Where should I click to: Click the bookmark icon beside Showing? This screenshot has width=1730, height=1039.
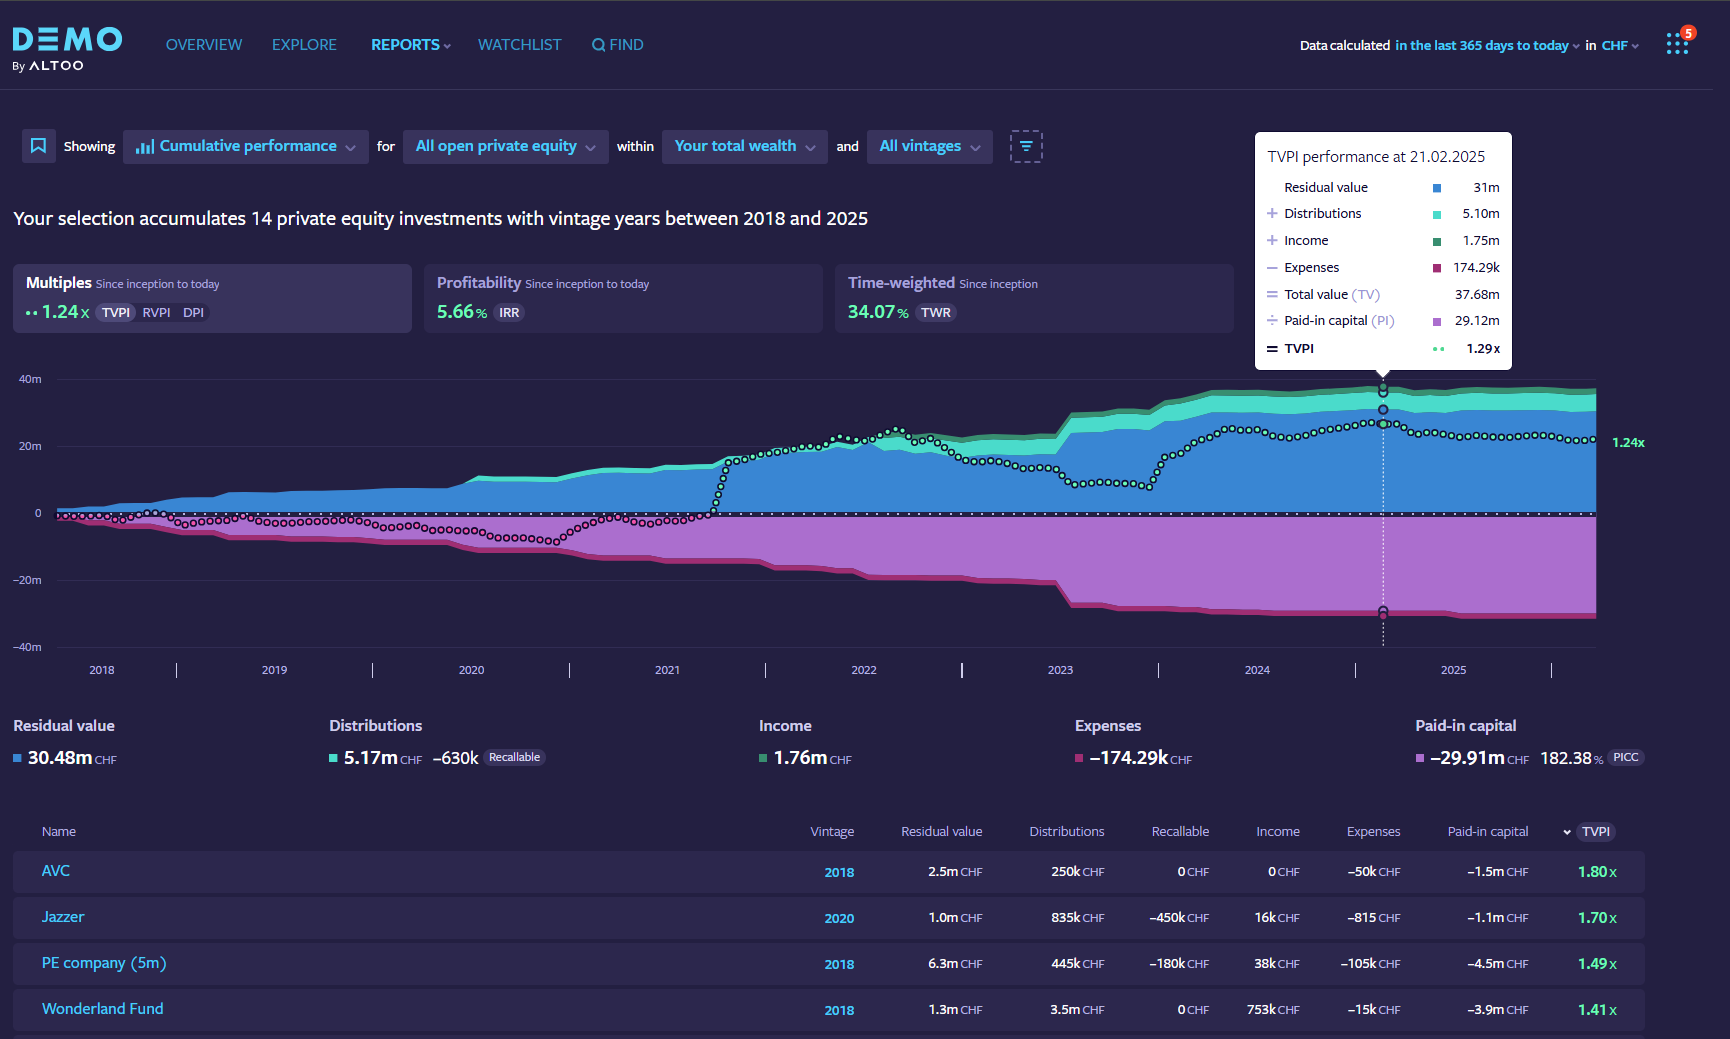(38, 146)
